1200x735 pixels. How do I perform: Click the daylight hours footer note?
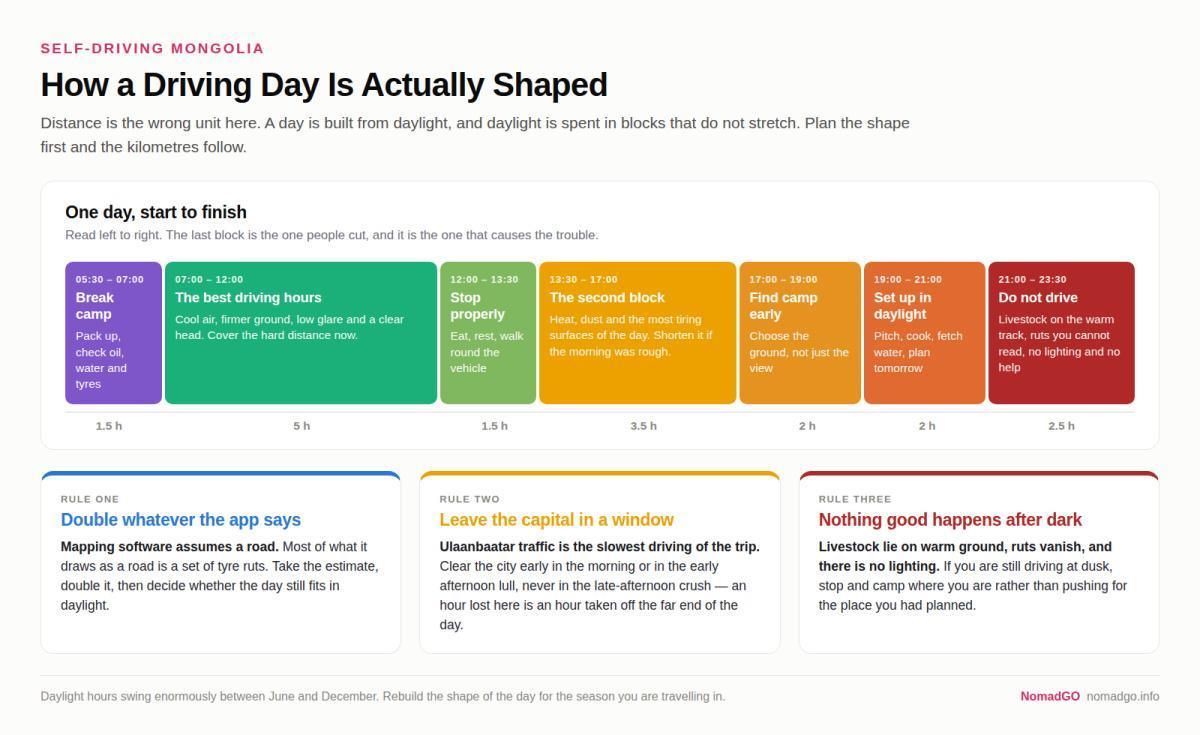pos(383,696)
